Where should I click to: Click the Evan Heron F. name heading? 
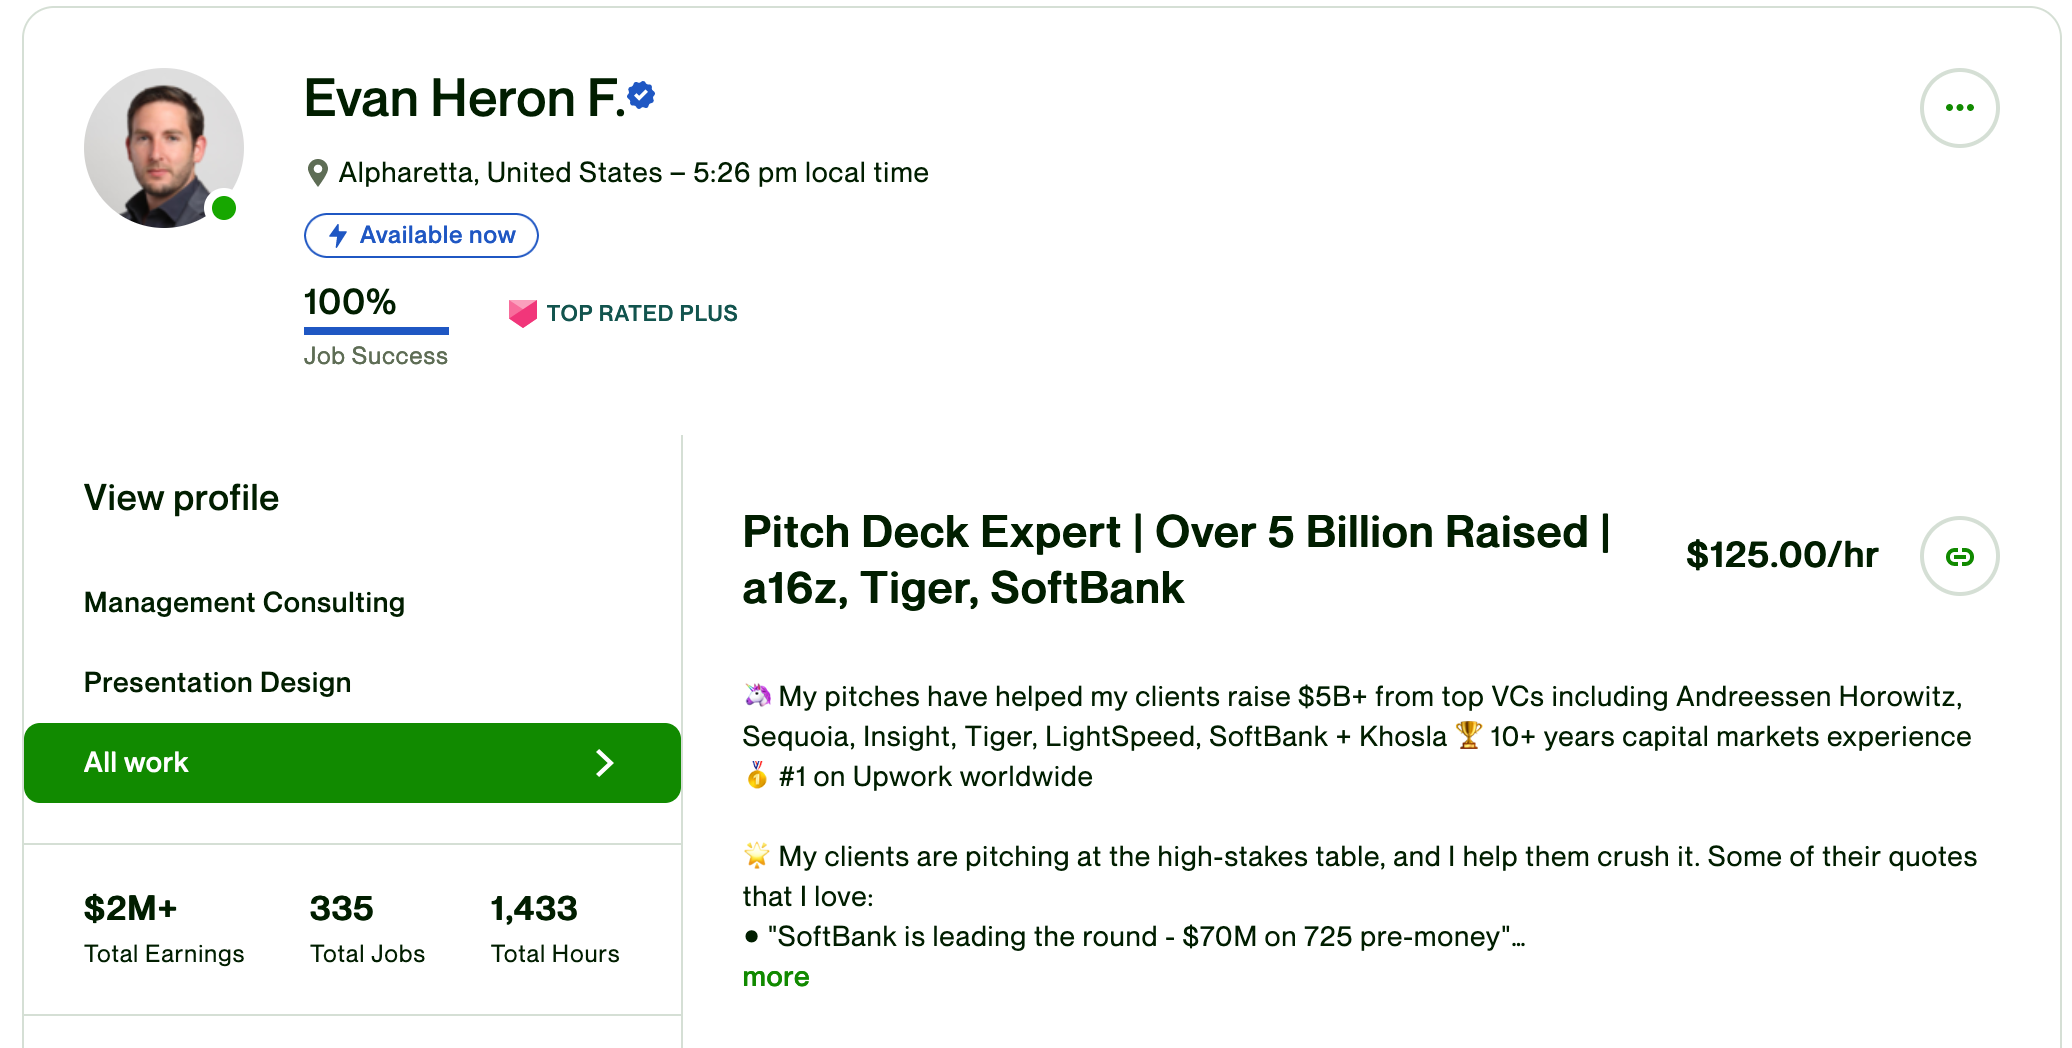coord(464,98)
